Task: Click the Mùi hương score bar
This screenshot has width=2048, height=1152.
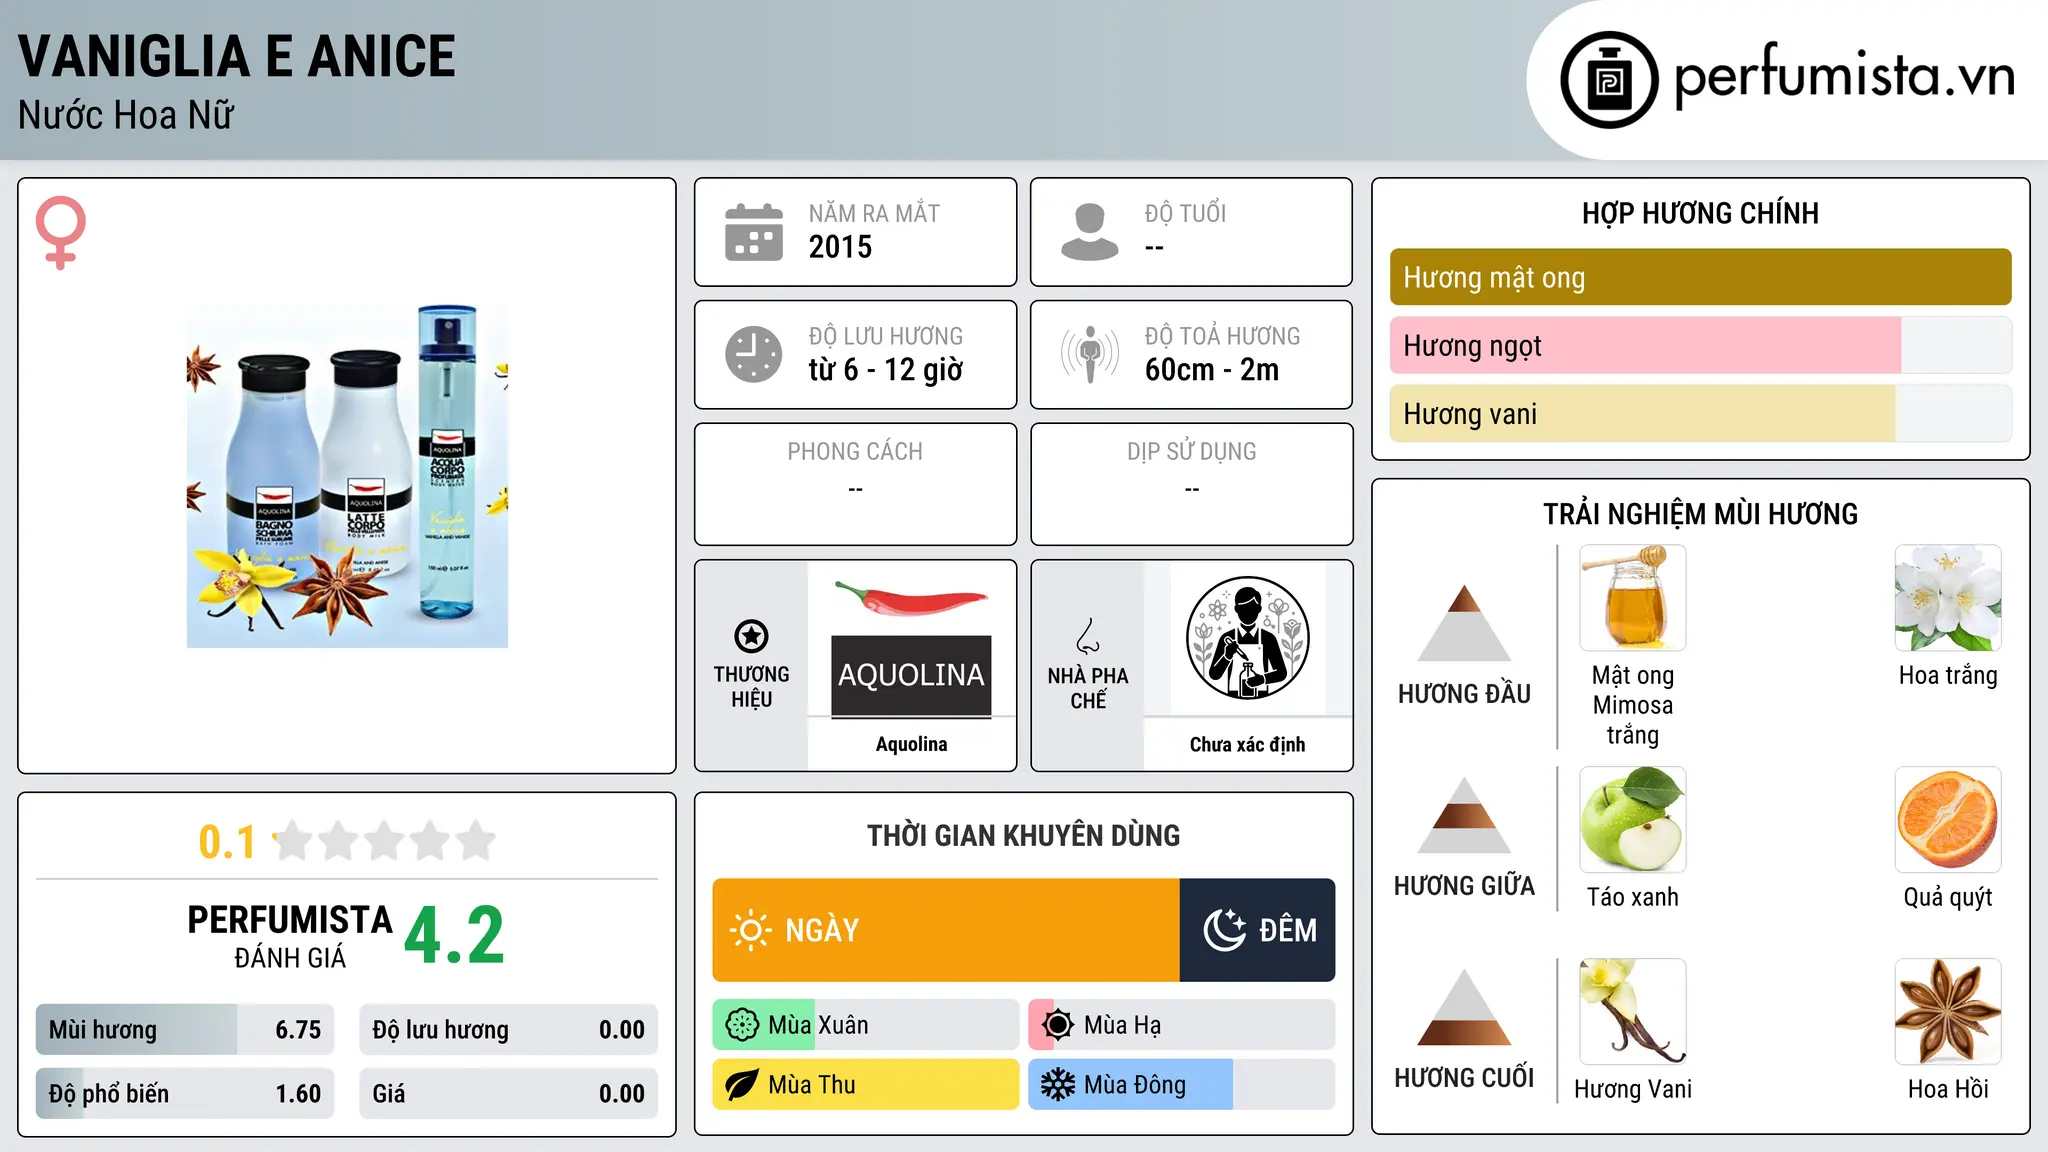Action: pos(185,1029)
